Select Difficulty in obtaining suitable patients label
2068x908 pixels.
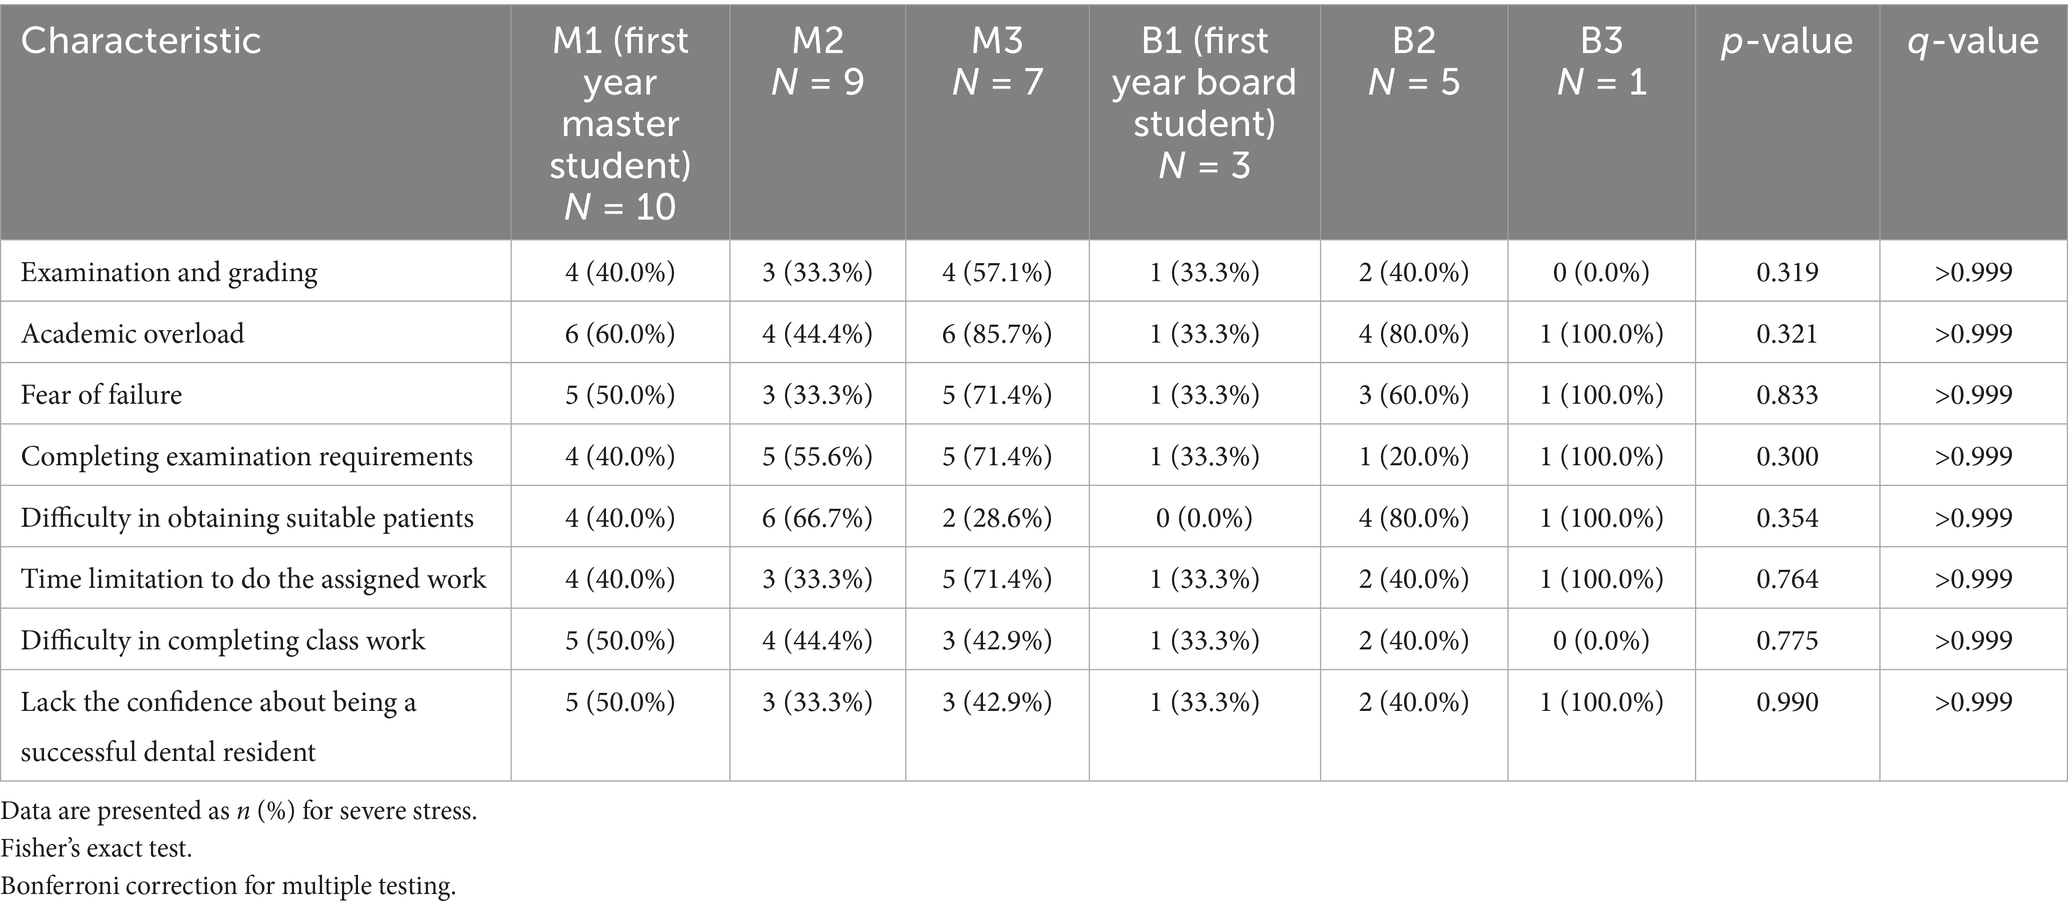(247, 518)
